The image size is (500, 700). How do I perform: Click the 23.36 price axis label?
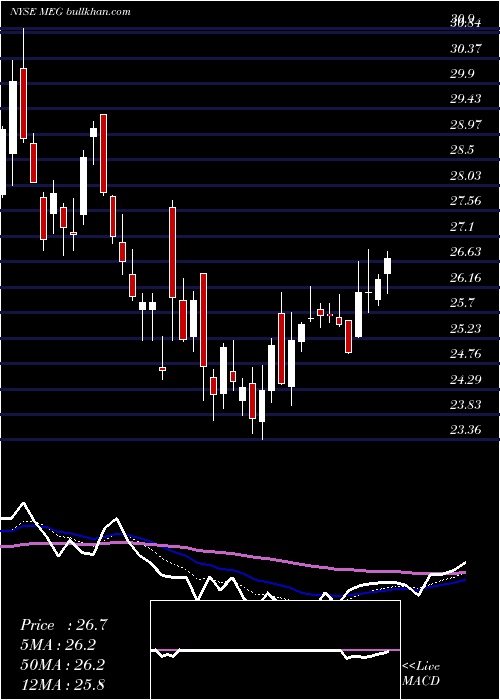pyautogui.click(x=466, y=430)
